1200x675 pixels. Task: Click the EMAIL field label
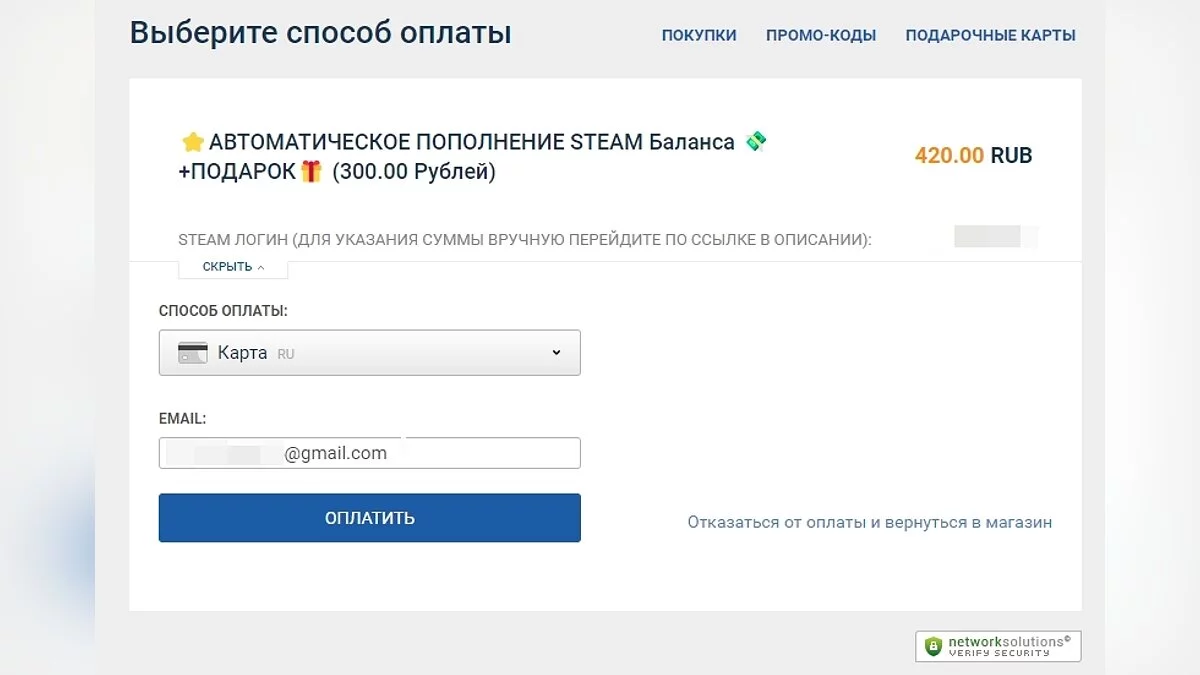182,419
